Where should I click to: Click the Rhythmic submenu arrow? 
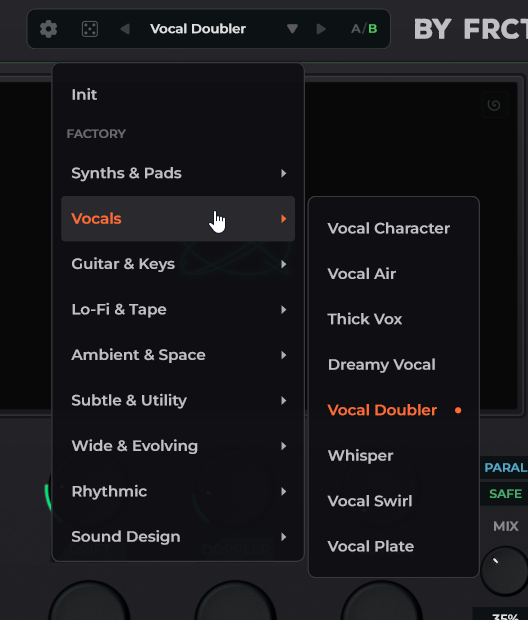(x=283, y=491)
